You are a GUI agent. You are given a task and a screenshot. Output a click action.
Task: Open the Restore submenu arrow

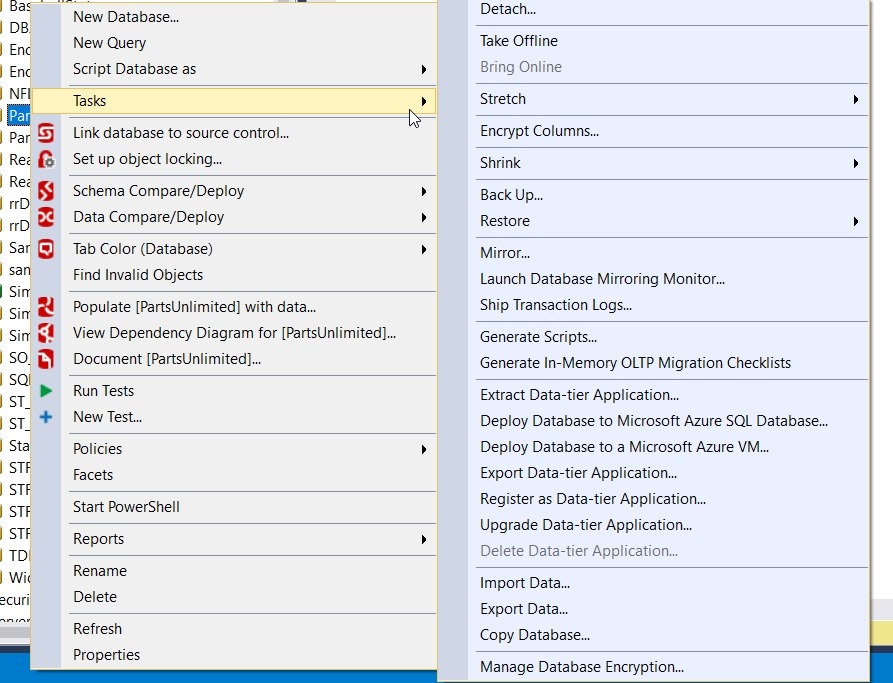pos(856,221)
